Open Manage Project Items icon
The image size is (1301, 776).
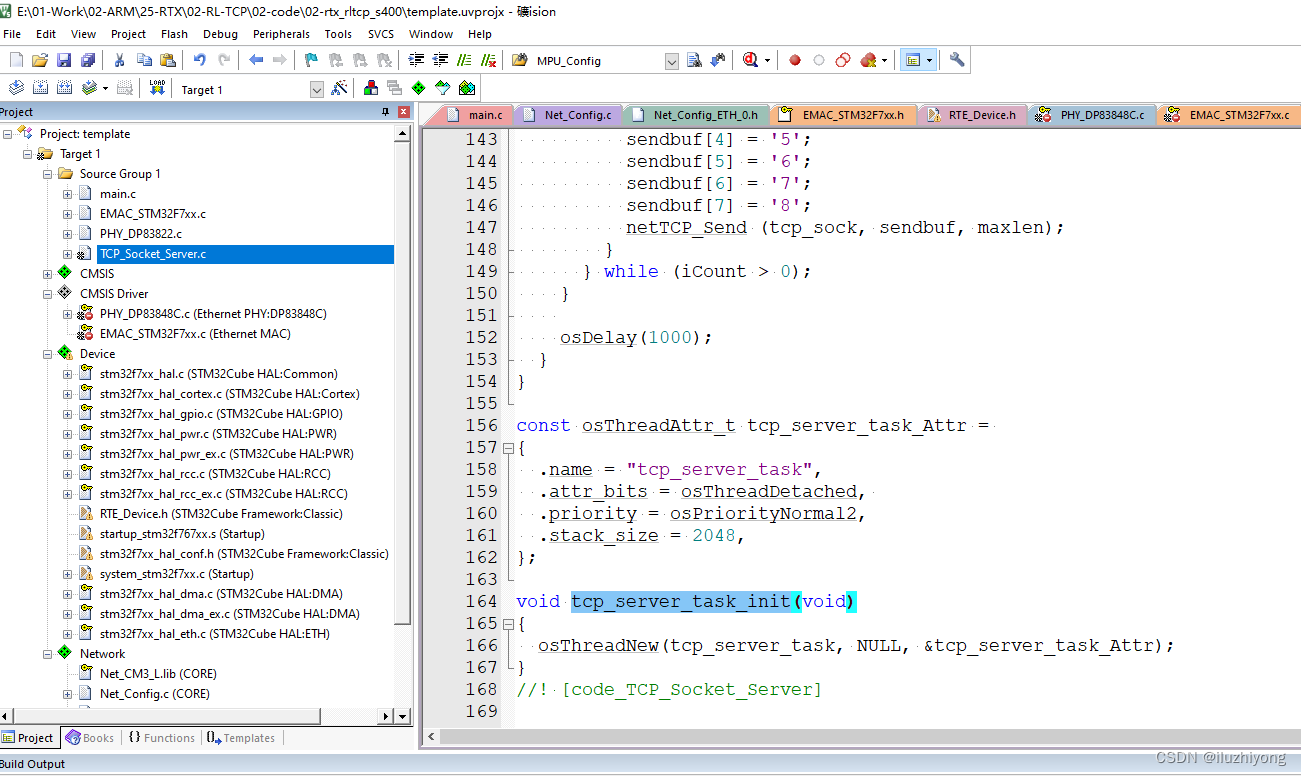pos(371,88)
